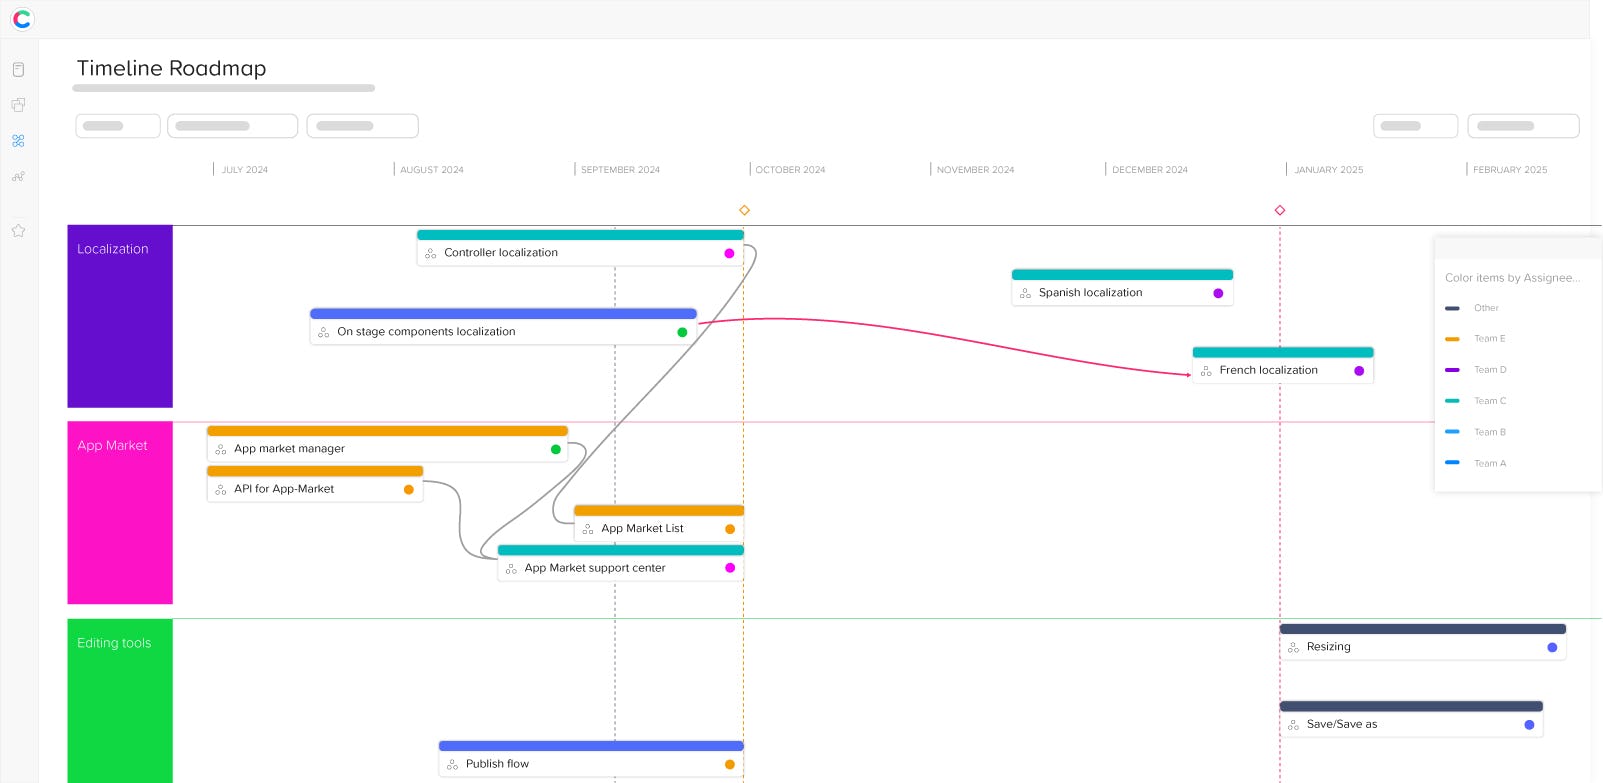This screenshot has width=1603, height=783.
Task: Open the Color items by Assignee dropdown
Action: tap(1513, 278)
